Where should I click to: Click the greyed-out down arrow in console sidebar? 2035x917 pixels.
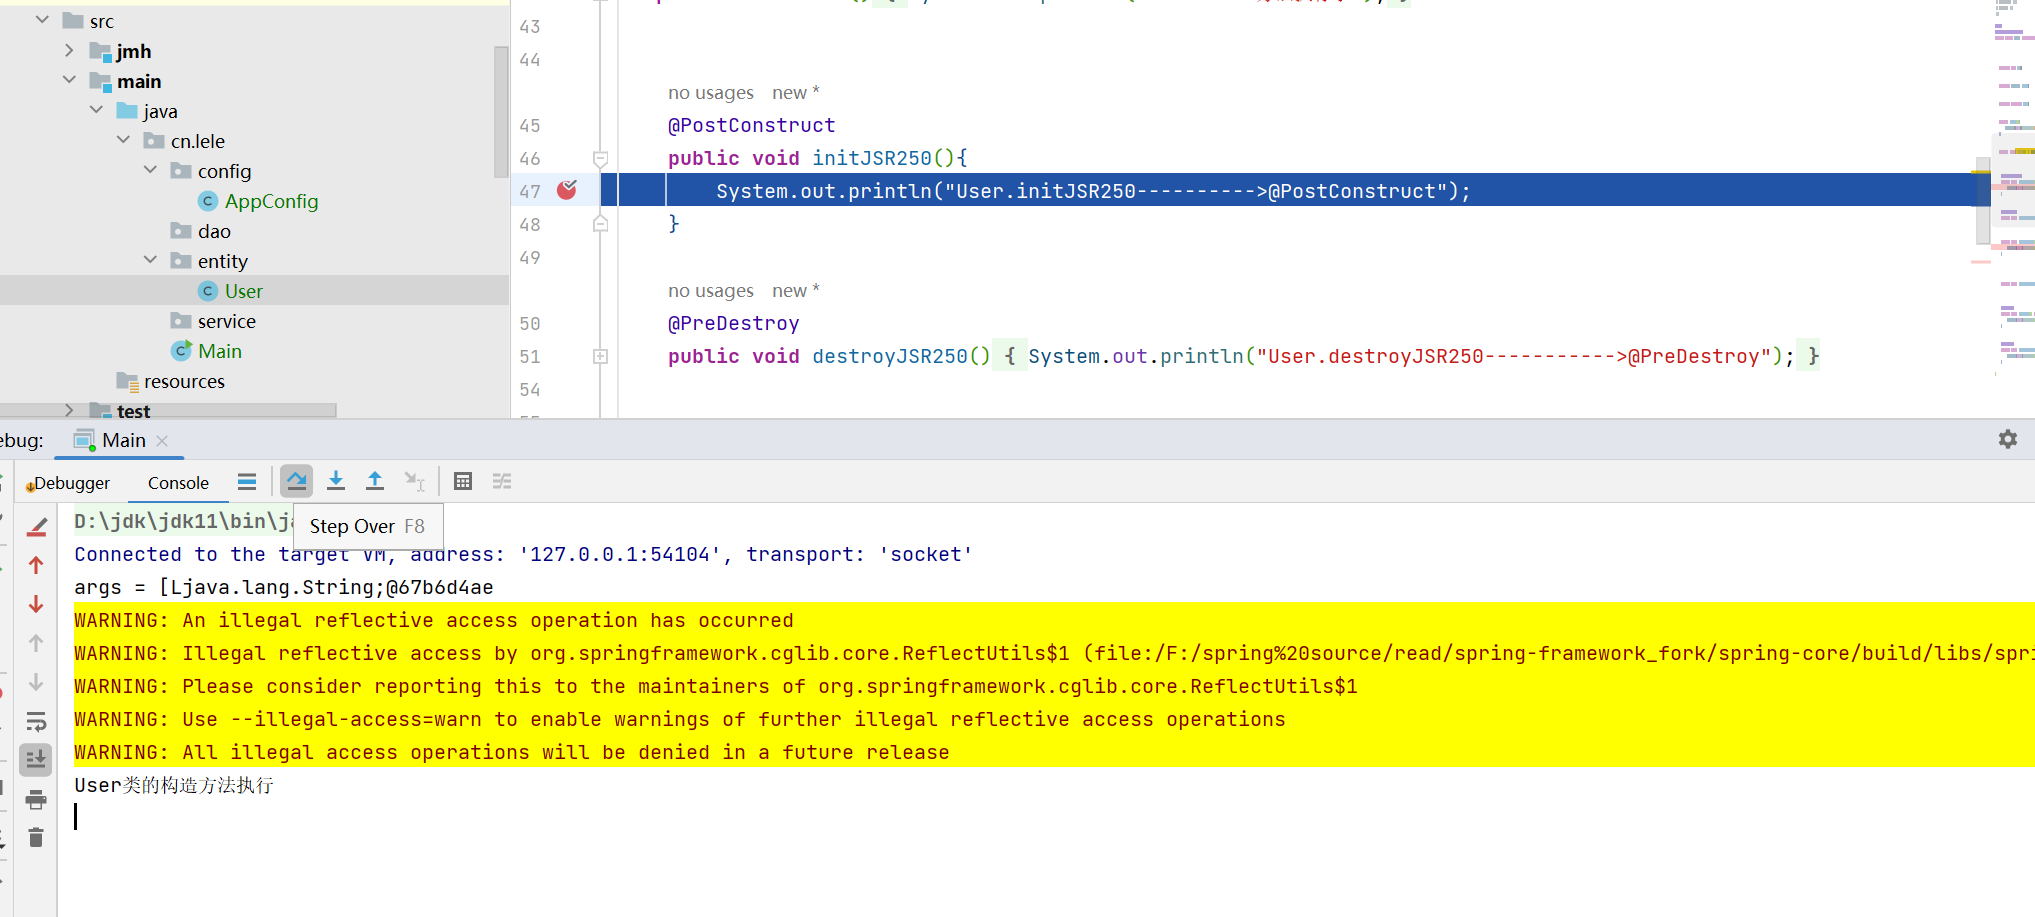36,682
